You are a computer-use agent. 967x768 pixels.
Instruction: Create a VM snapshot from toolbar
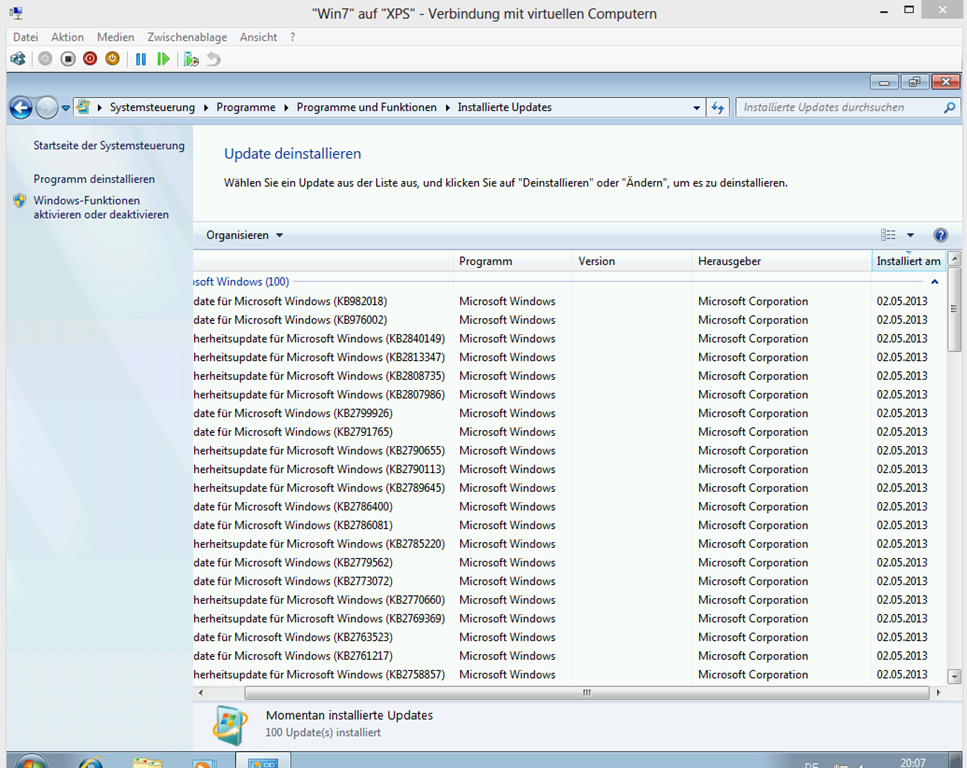(x=191, y=59)
